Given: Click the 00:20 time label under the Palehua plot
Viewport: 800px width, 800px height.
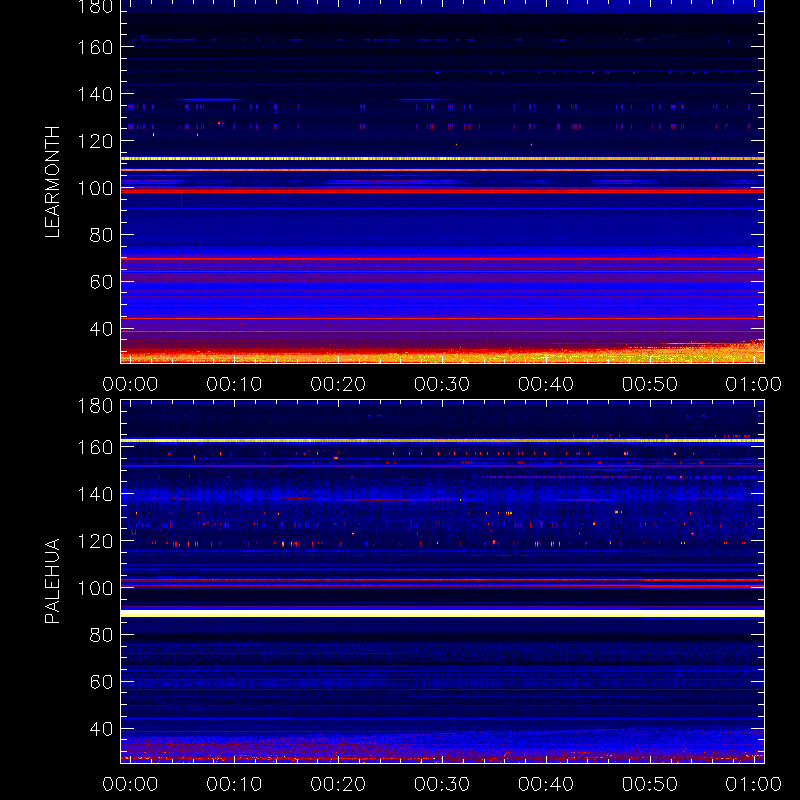Looking at the screenshot, I should 338,784.
